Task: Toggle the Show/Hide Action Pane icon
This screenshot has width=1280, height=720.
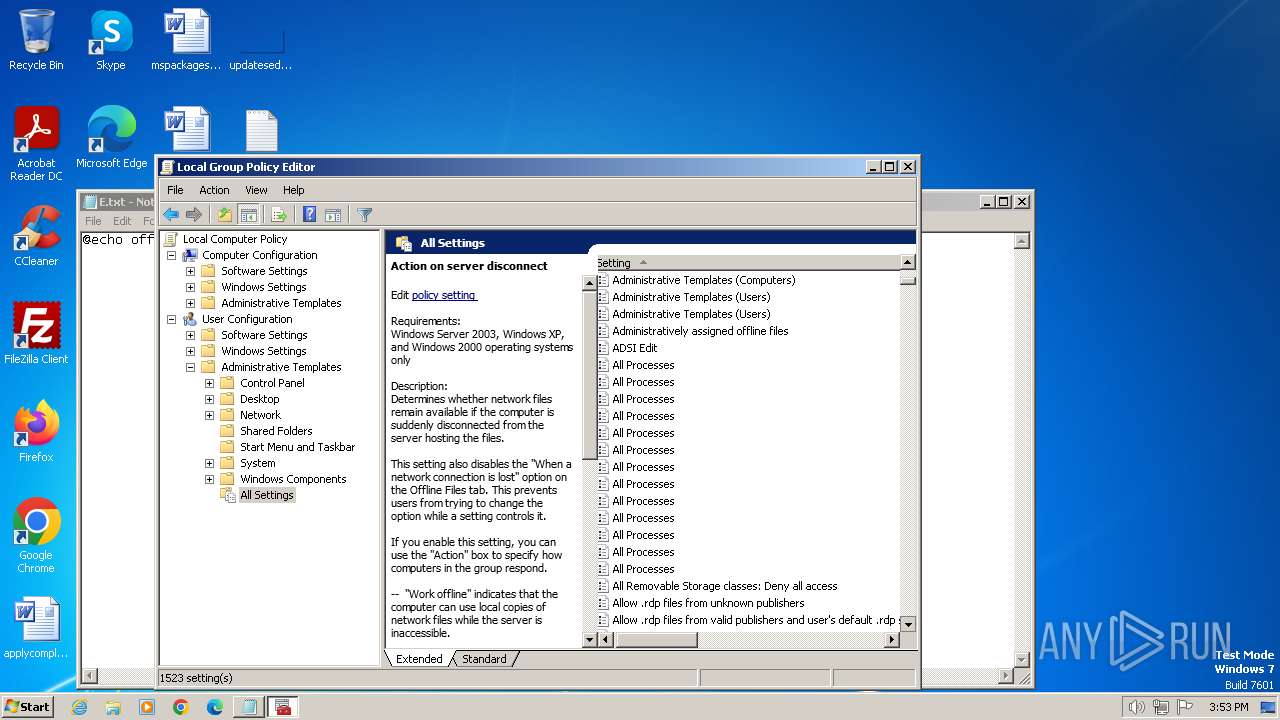Action: coord(333,214)
